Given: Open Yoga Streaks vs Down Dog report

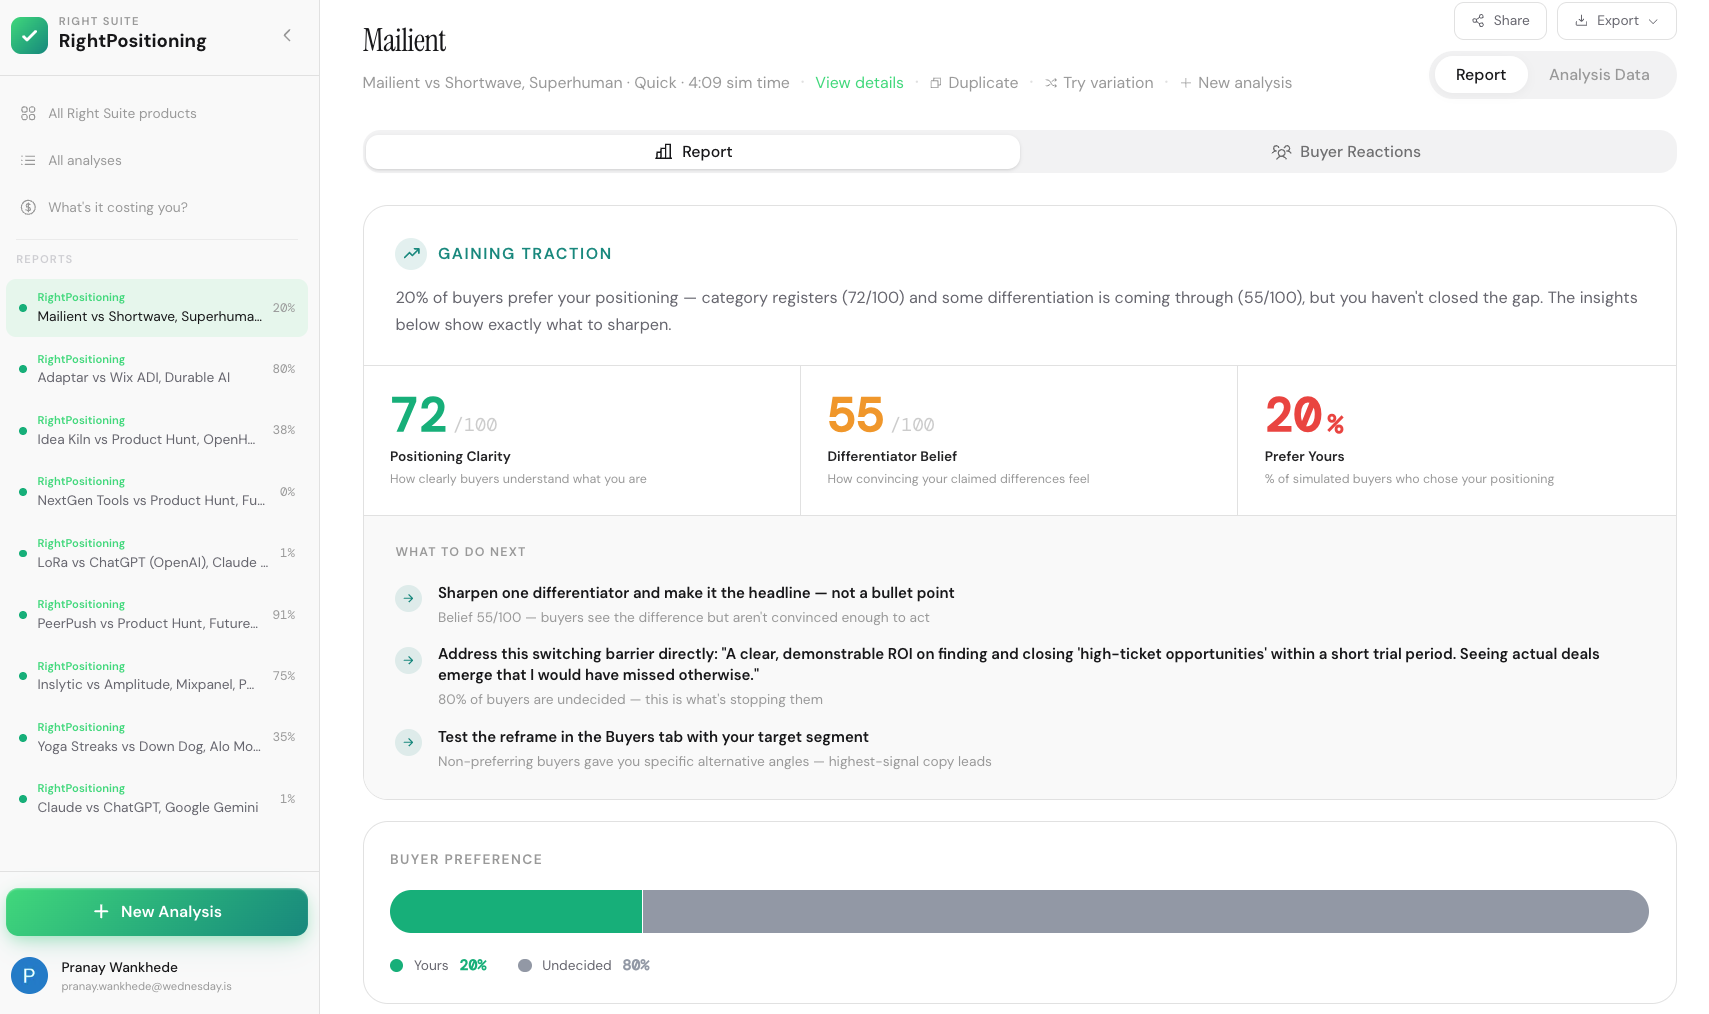Looking at the screenshot, I should (157, 737).
